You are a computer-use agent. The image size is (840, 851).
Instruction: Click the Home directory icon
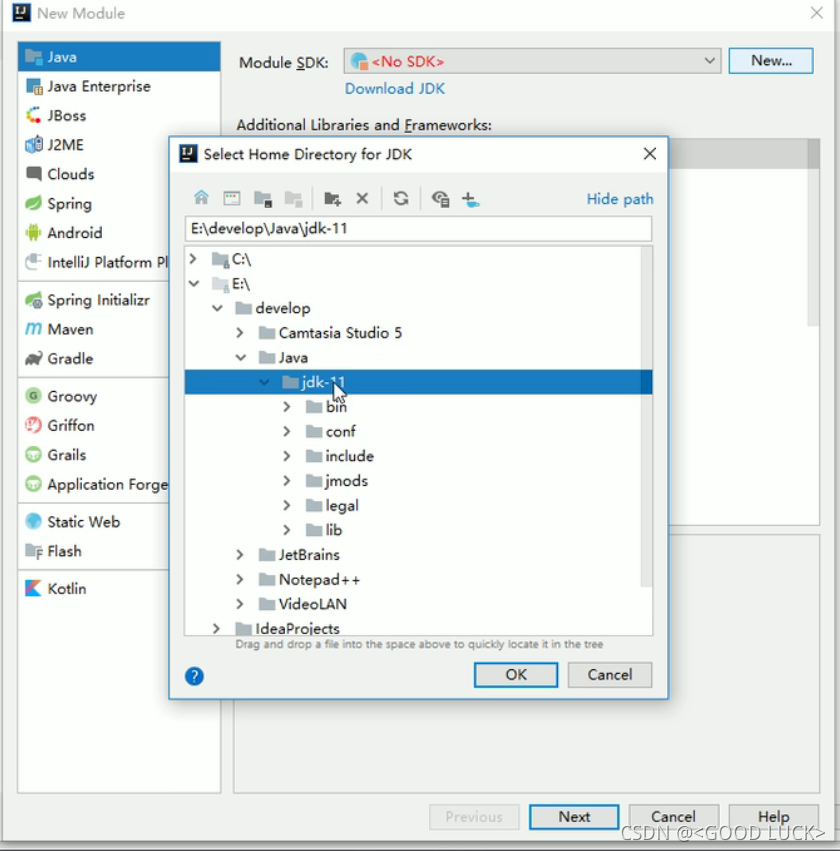click(x=201, y=197)
